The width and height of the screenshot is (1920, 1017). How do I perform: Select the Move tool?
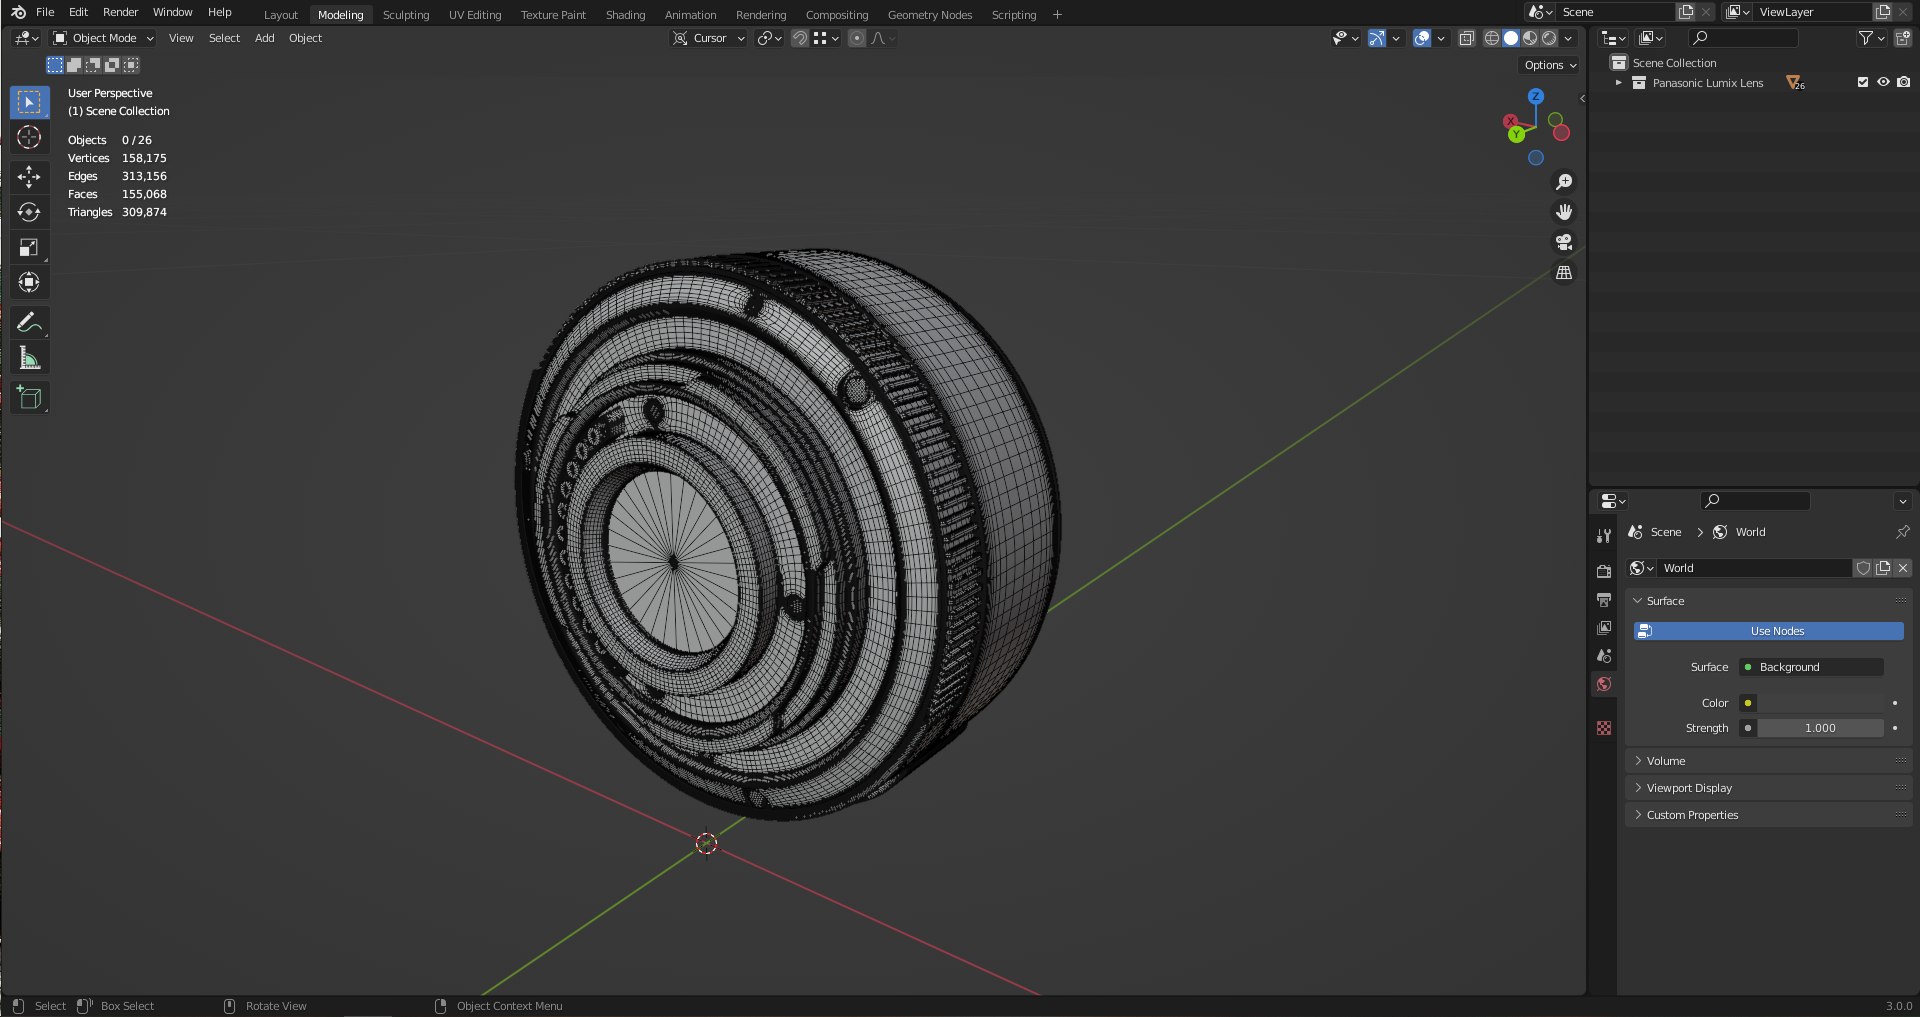tap(29, 177)
